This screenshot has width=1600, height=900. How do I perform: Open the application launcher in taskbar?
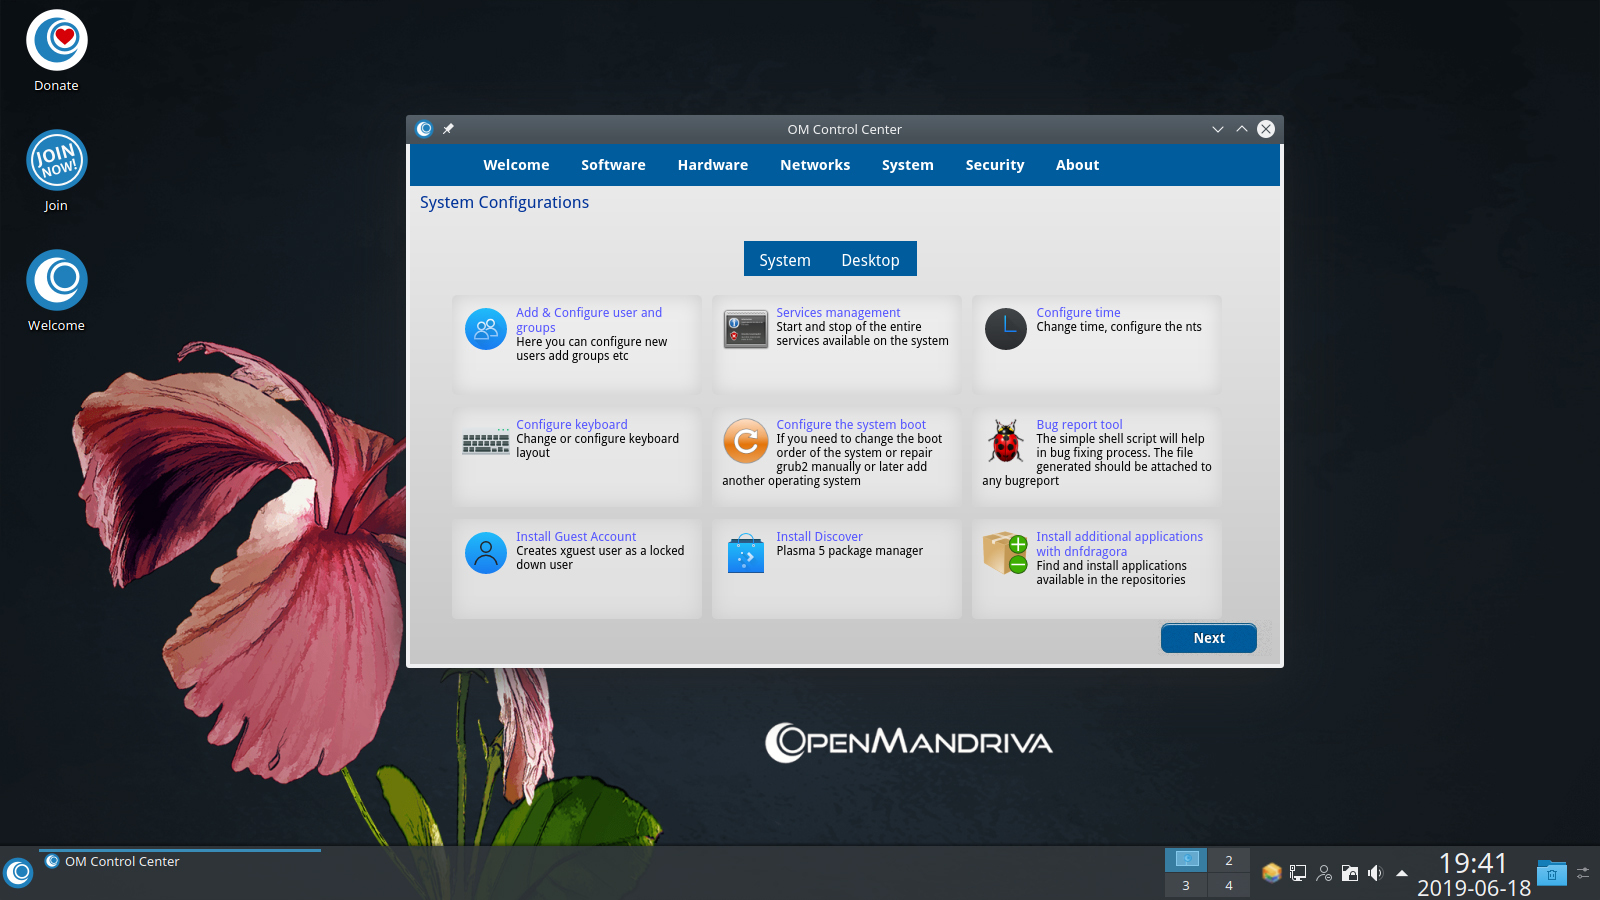tap(18, 873)
